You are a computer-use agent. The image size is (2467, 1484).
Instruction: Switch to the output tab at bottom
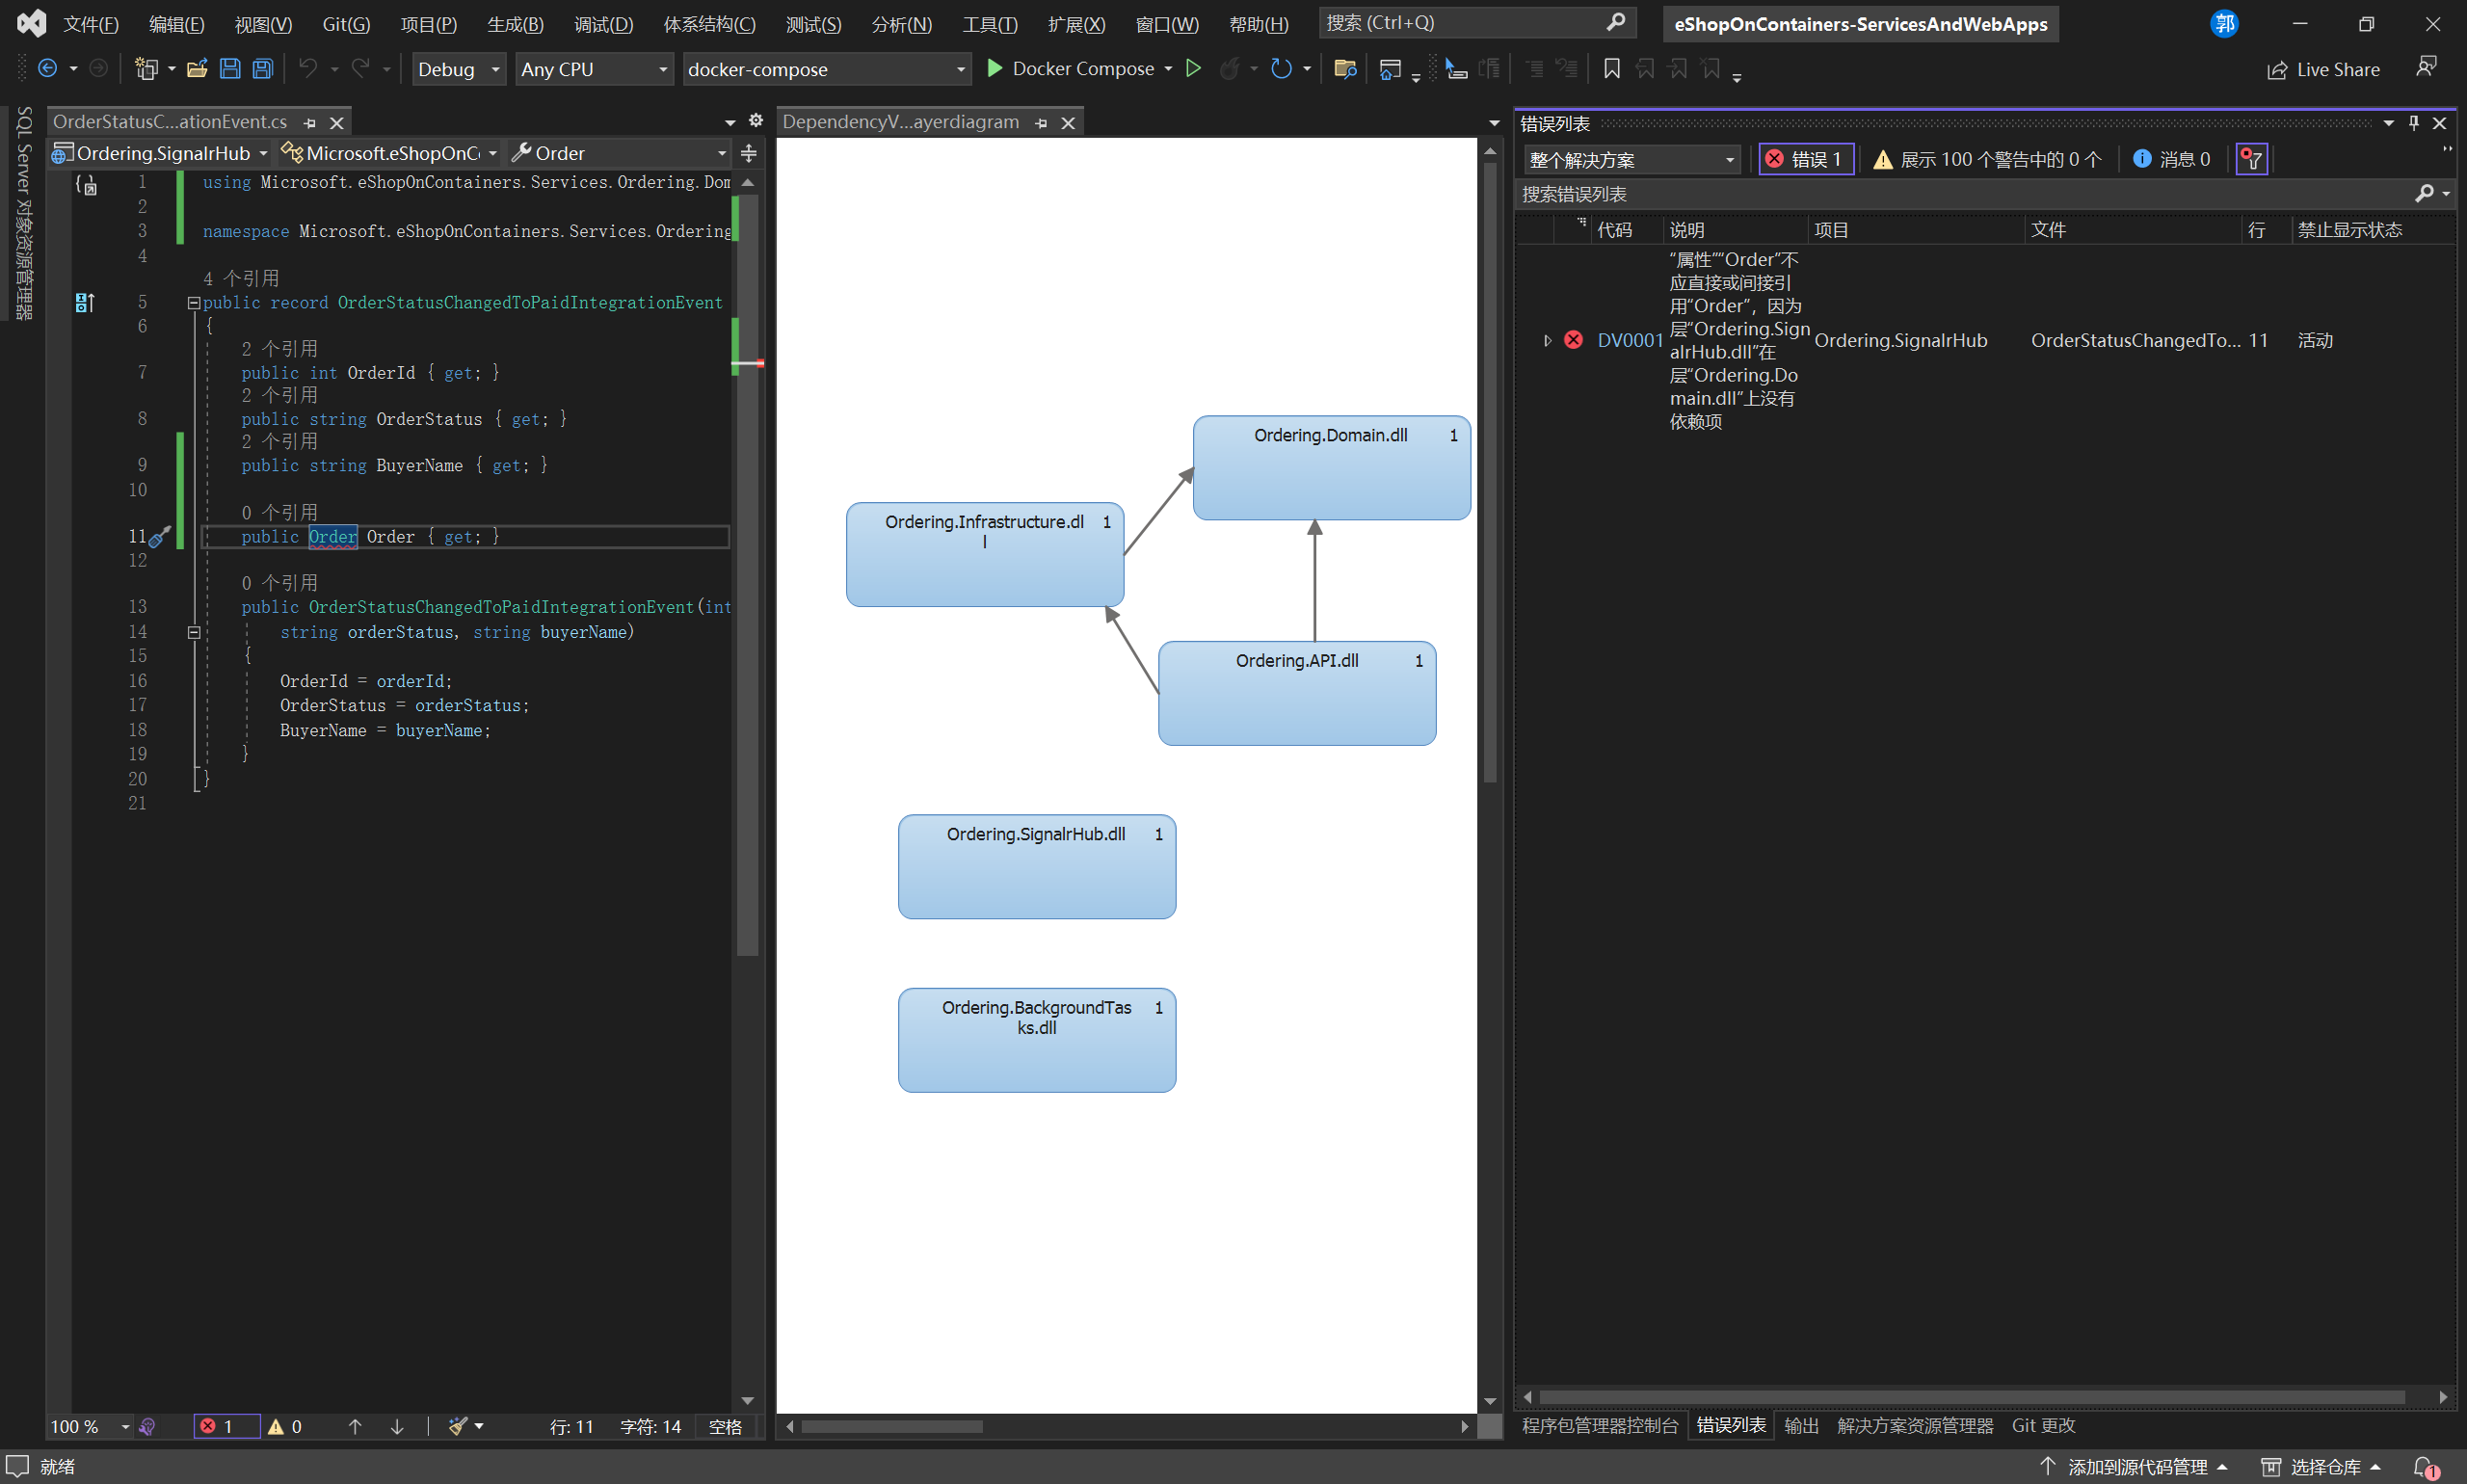pos(1801,1425)
